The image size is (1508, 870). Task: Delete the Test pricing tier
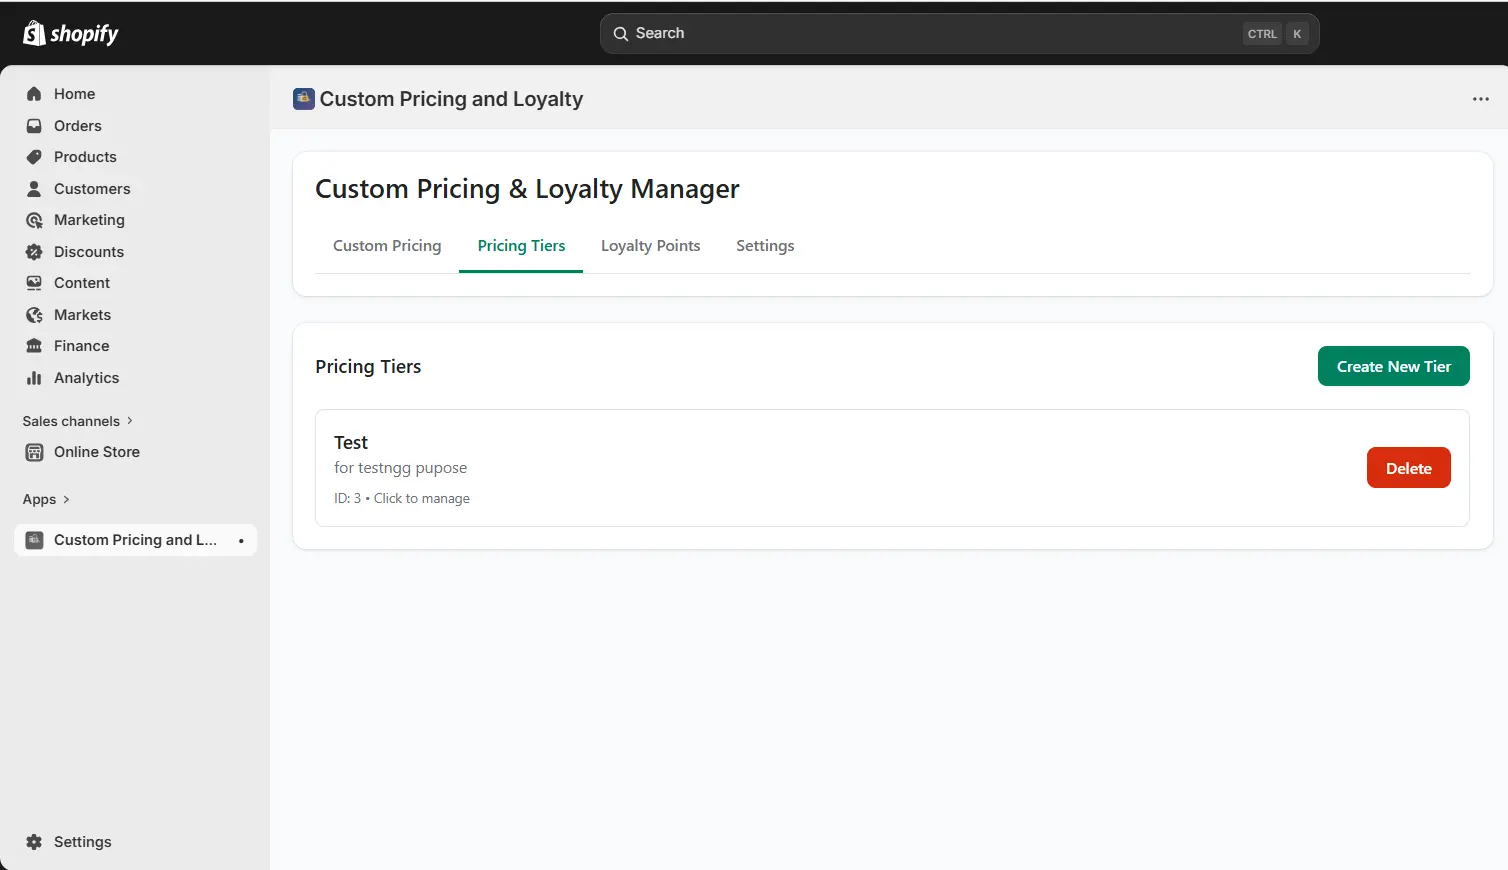[1408, 467]
